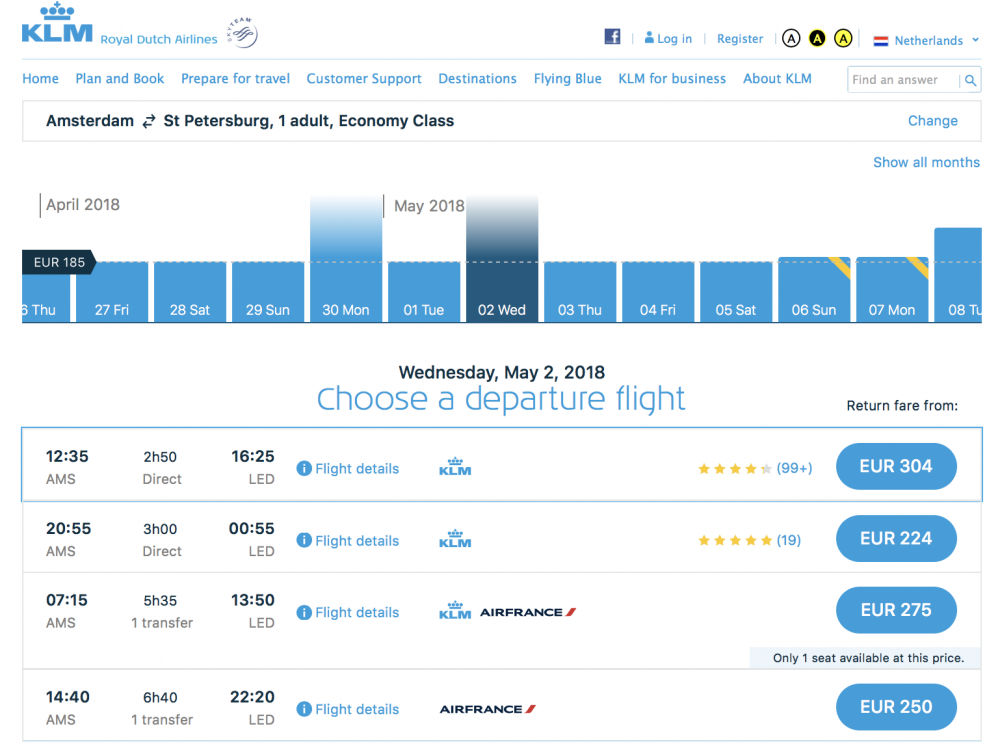Select 29 Sun date bar
The image size is (1000, 748).
click(268, 292)
